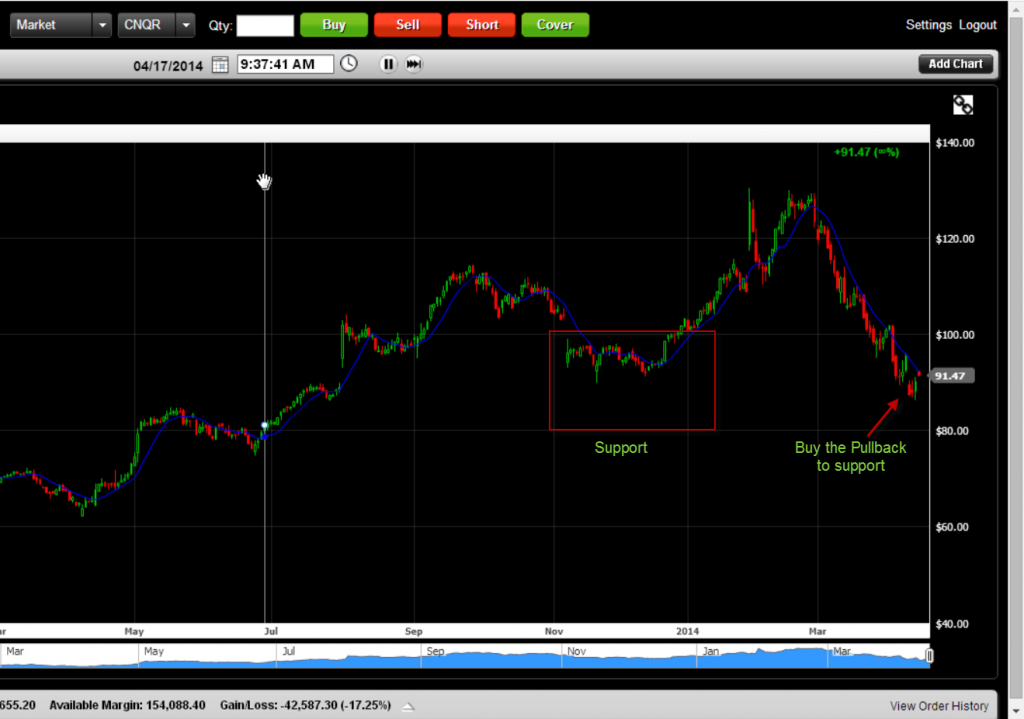The height and width of the screenshot is (719, 1024).
Task: Open View Order History
Action: click(x=938, y=705)
